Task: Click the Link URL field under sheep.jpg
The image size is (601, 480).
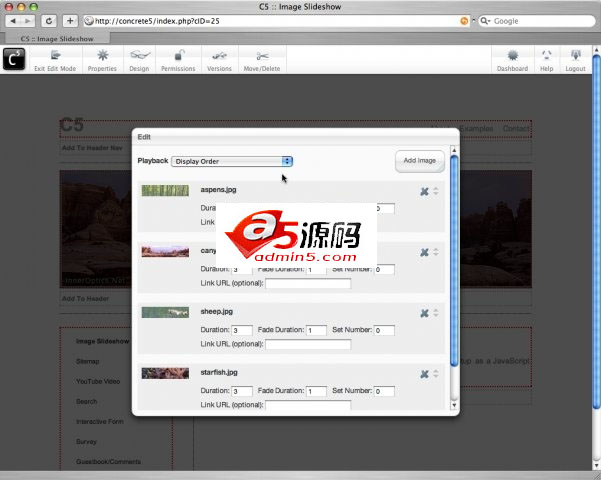Action: (x=308, y=345)
